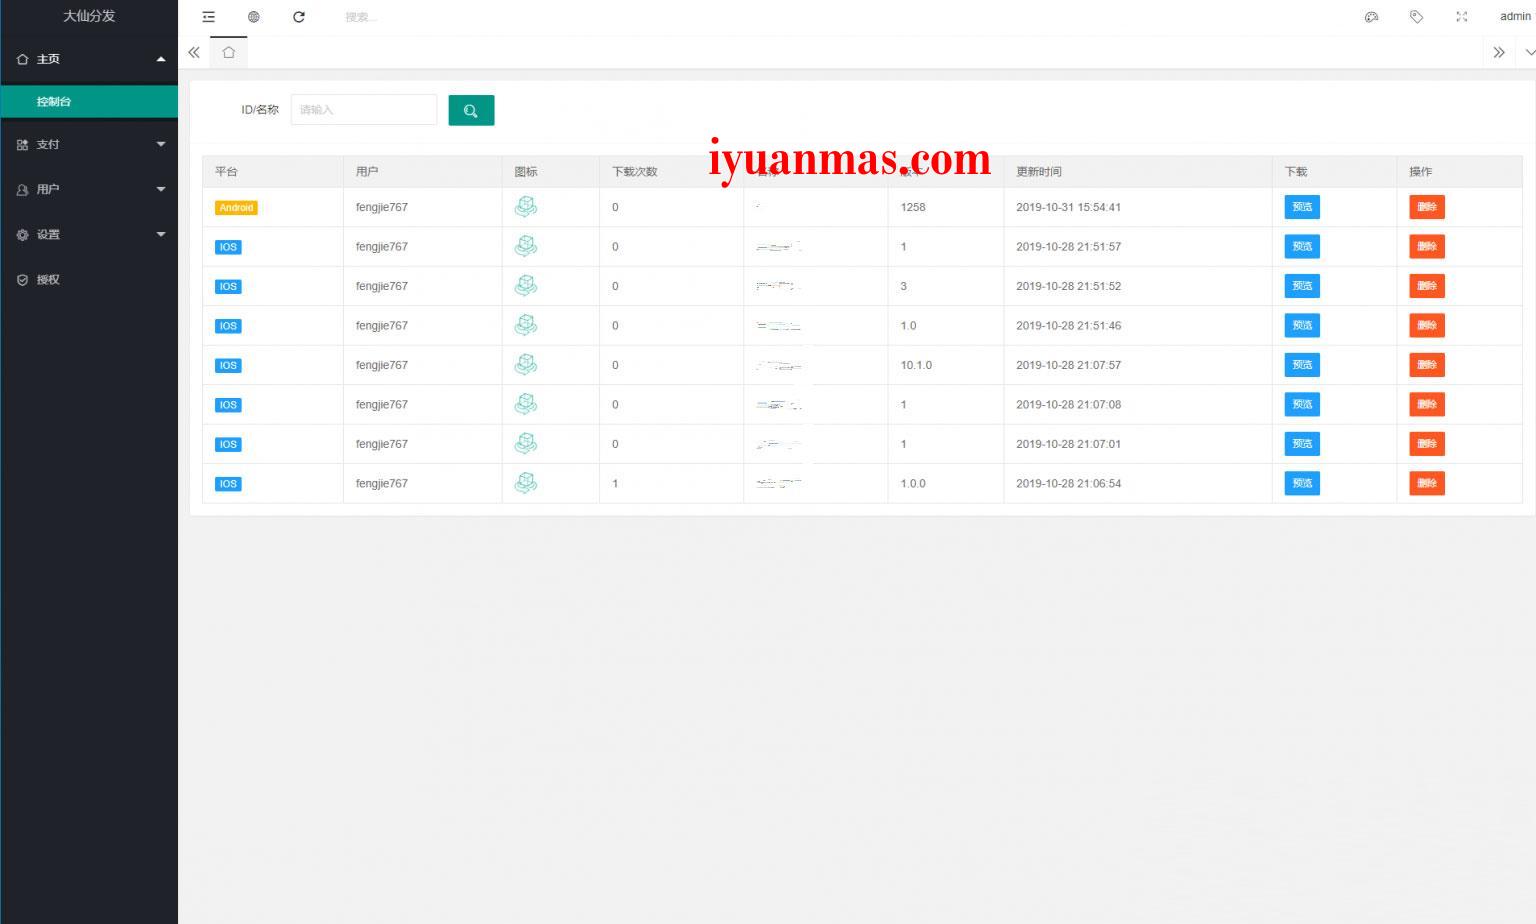The image size is (1536, 924).
Task: Delete the app updated 21:06:54
Action: [x=1427, y=483]
